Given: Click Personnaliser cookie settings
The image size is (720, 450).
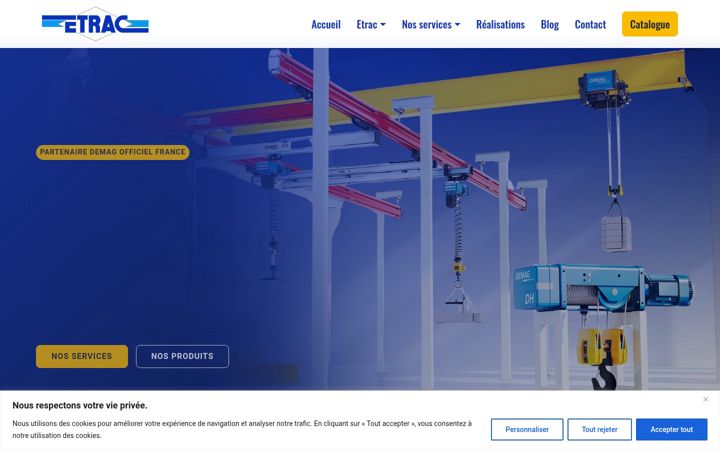Looking at the screenshot, I should coord(527,429).
